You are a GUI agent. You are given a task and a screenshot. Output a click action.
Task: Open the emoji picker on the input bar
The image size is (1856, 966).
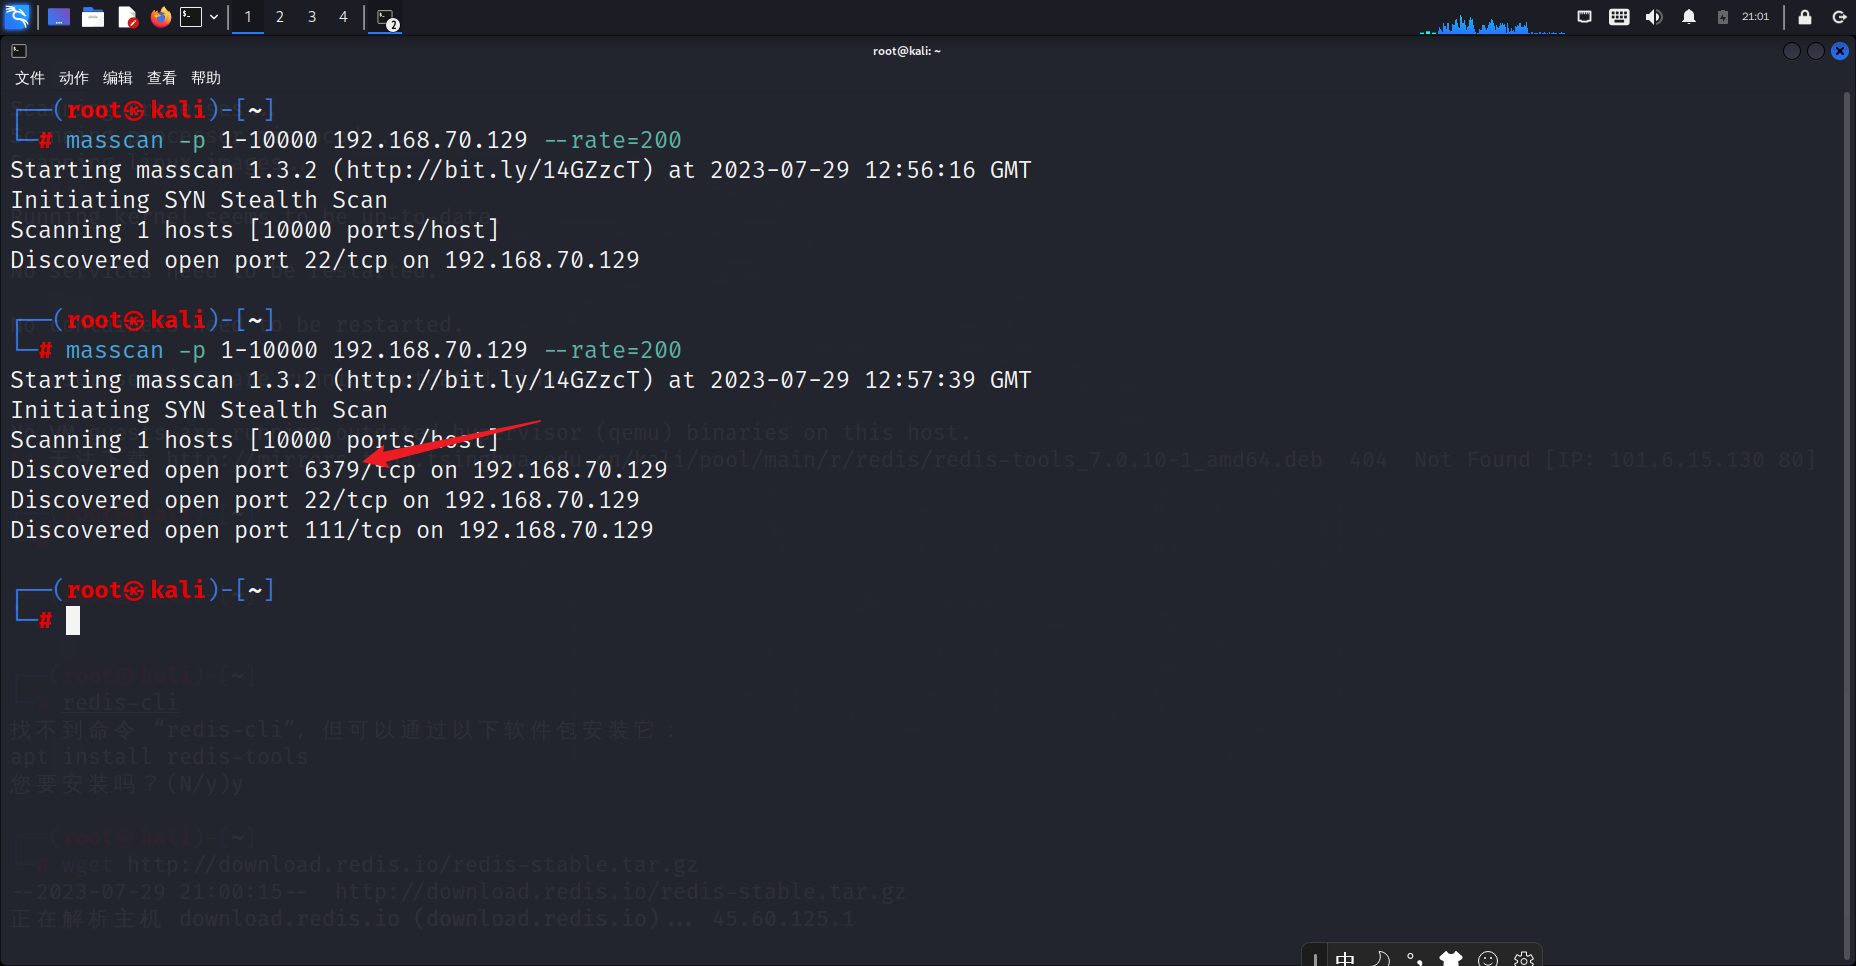(x=1487, y=958)
